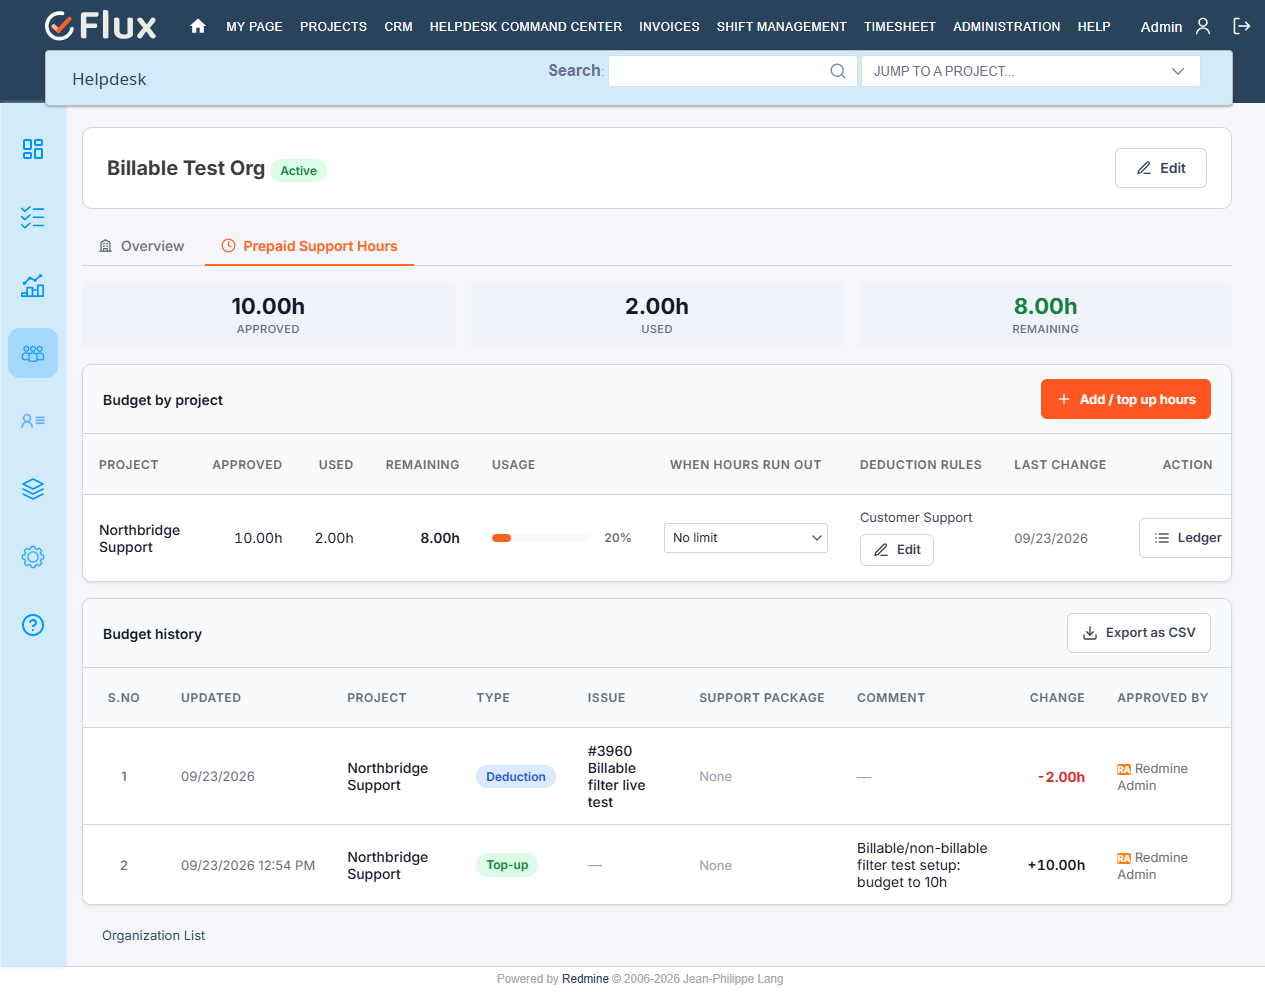Open Ledger for Northbridge Support
This screenshot has width=1265, height=1005.
click(1187, 538)
